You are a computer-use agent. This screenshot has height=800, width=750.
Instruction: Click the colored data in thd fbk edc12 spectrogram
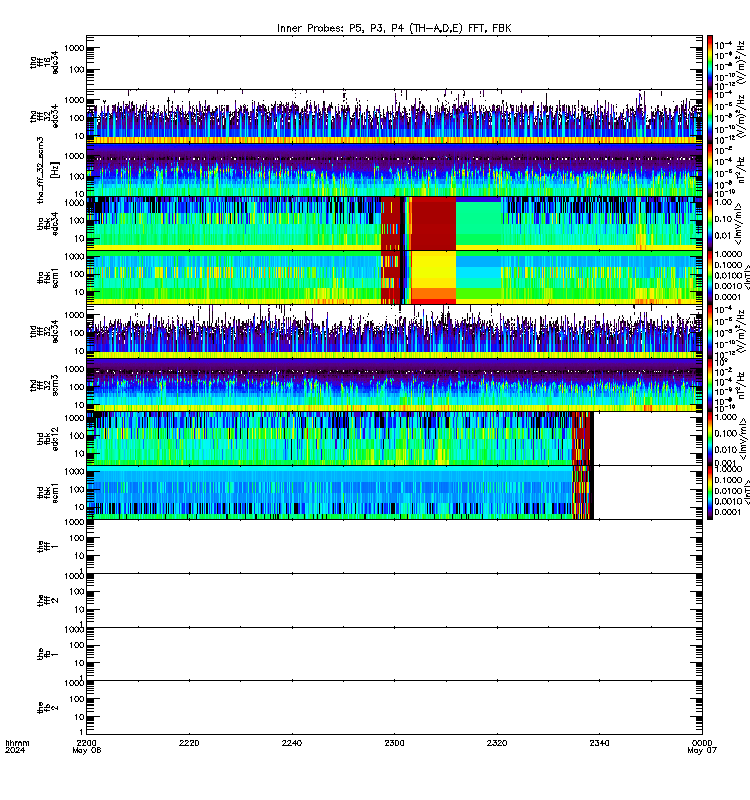340,439
